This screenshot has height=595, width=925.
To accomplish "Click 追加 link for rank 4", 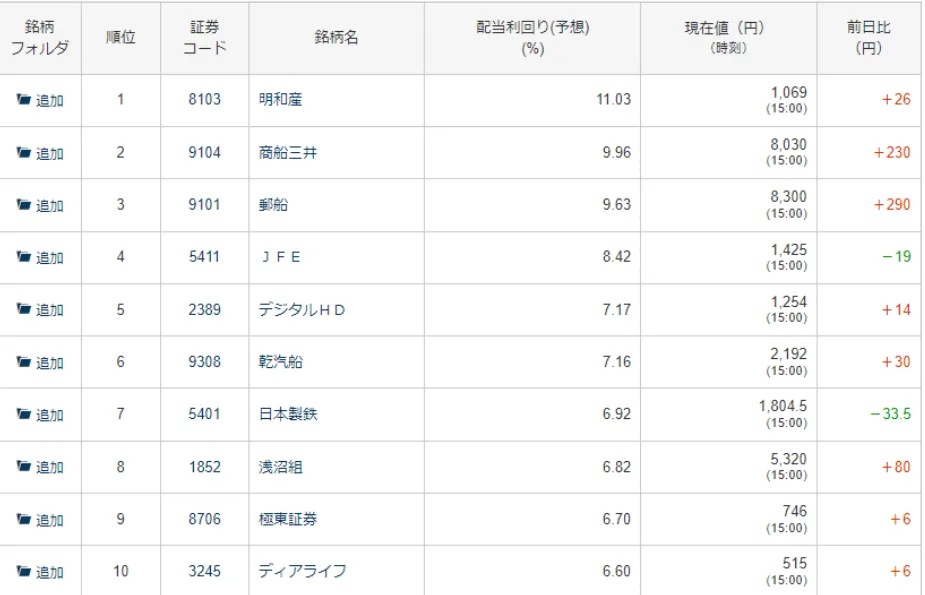I will [50, 258].
